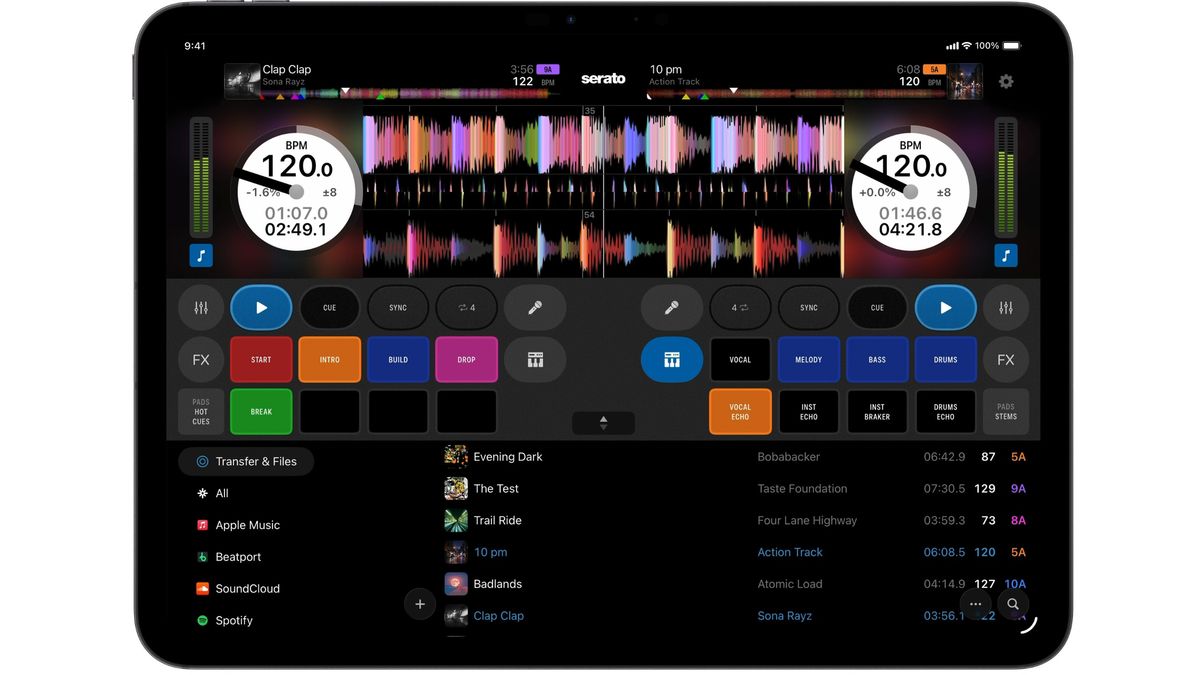The height and width of the screenshot is (675, 1200).
Task: Toggle left deck pads view icon
Action: (535, 360)
